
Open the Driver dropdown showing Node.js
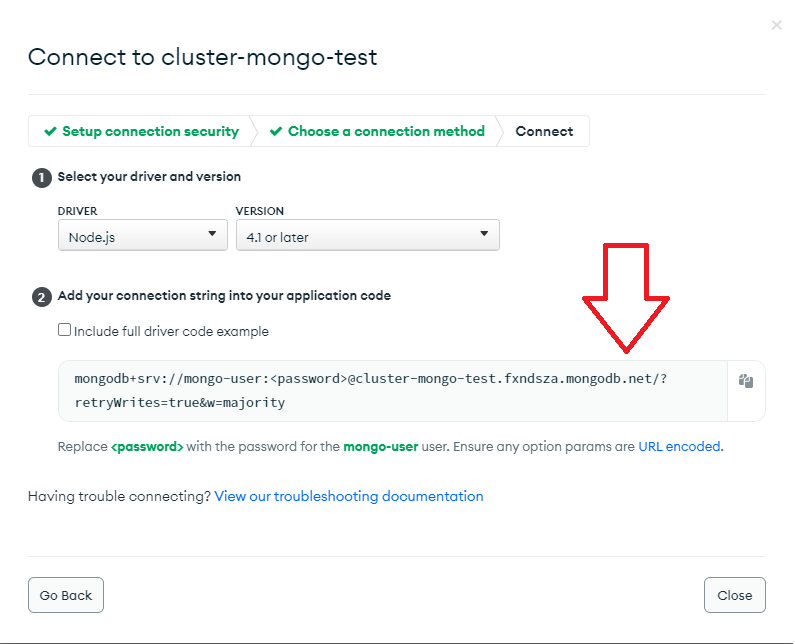(x=143, y=236)
